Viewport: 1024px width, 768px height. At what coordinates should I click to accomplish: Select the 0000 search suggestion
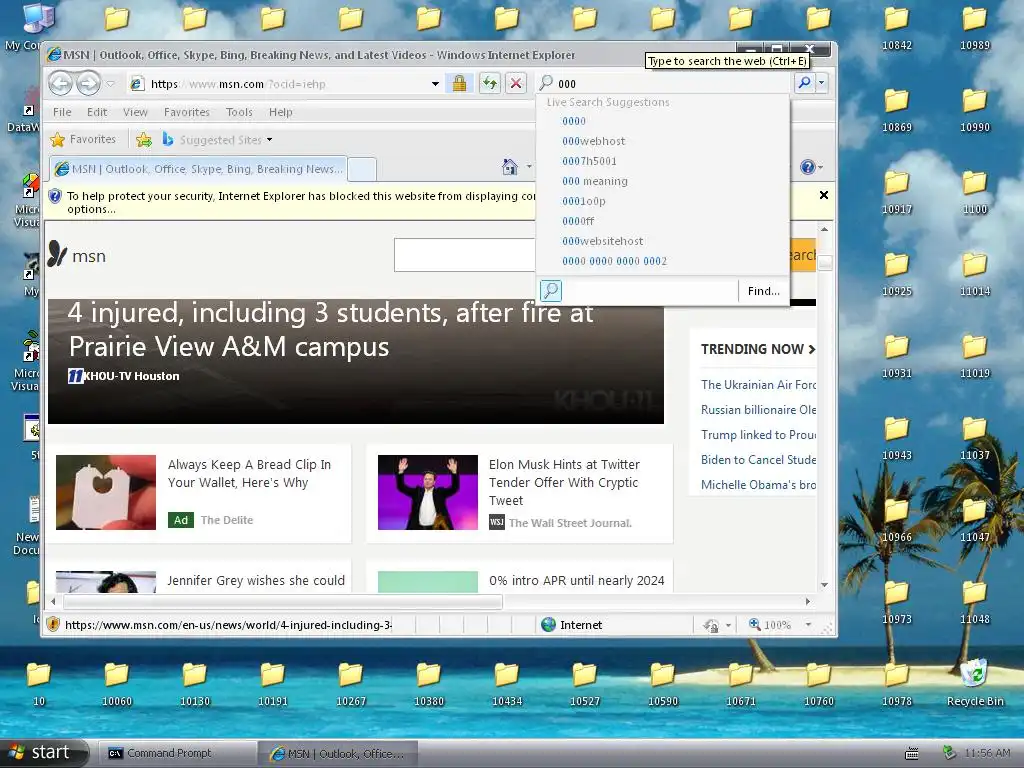pyautogui.click(x=573, y=121)
